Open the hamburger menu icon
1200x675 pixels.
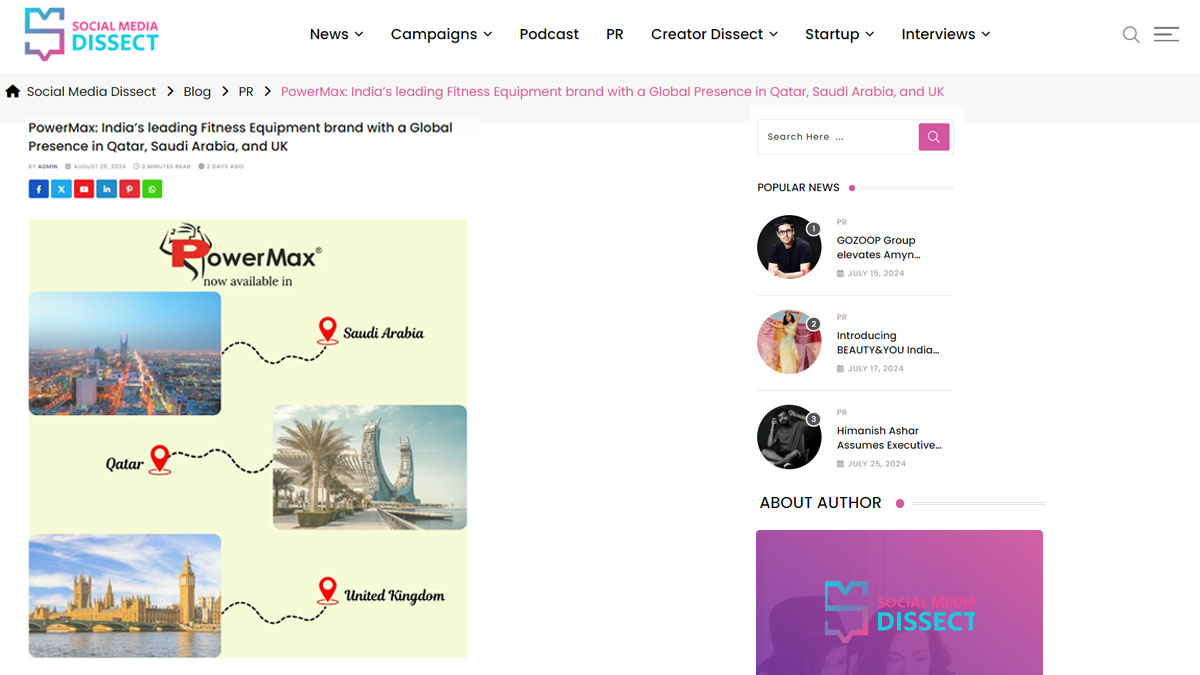(1166, 34)
